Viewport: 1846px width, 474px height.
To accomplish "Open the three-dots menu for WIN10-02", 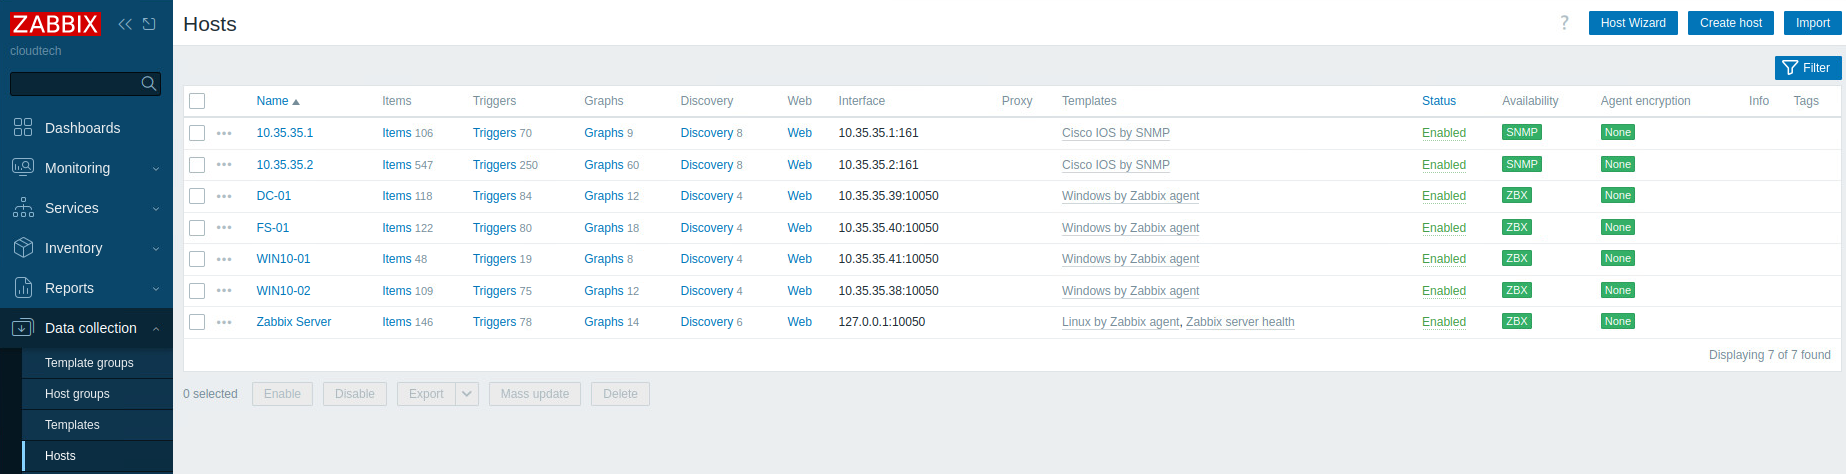I will tap(224, 291).
